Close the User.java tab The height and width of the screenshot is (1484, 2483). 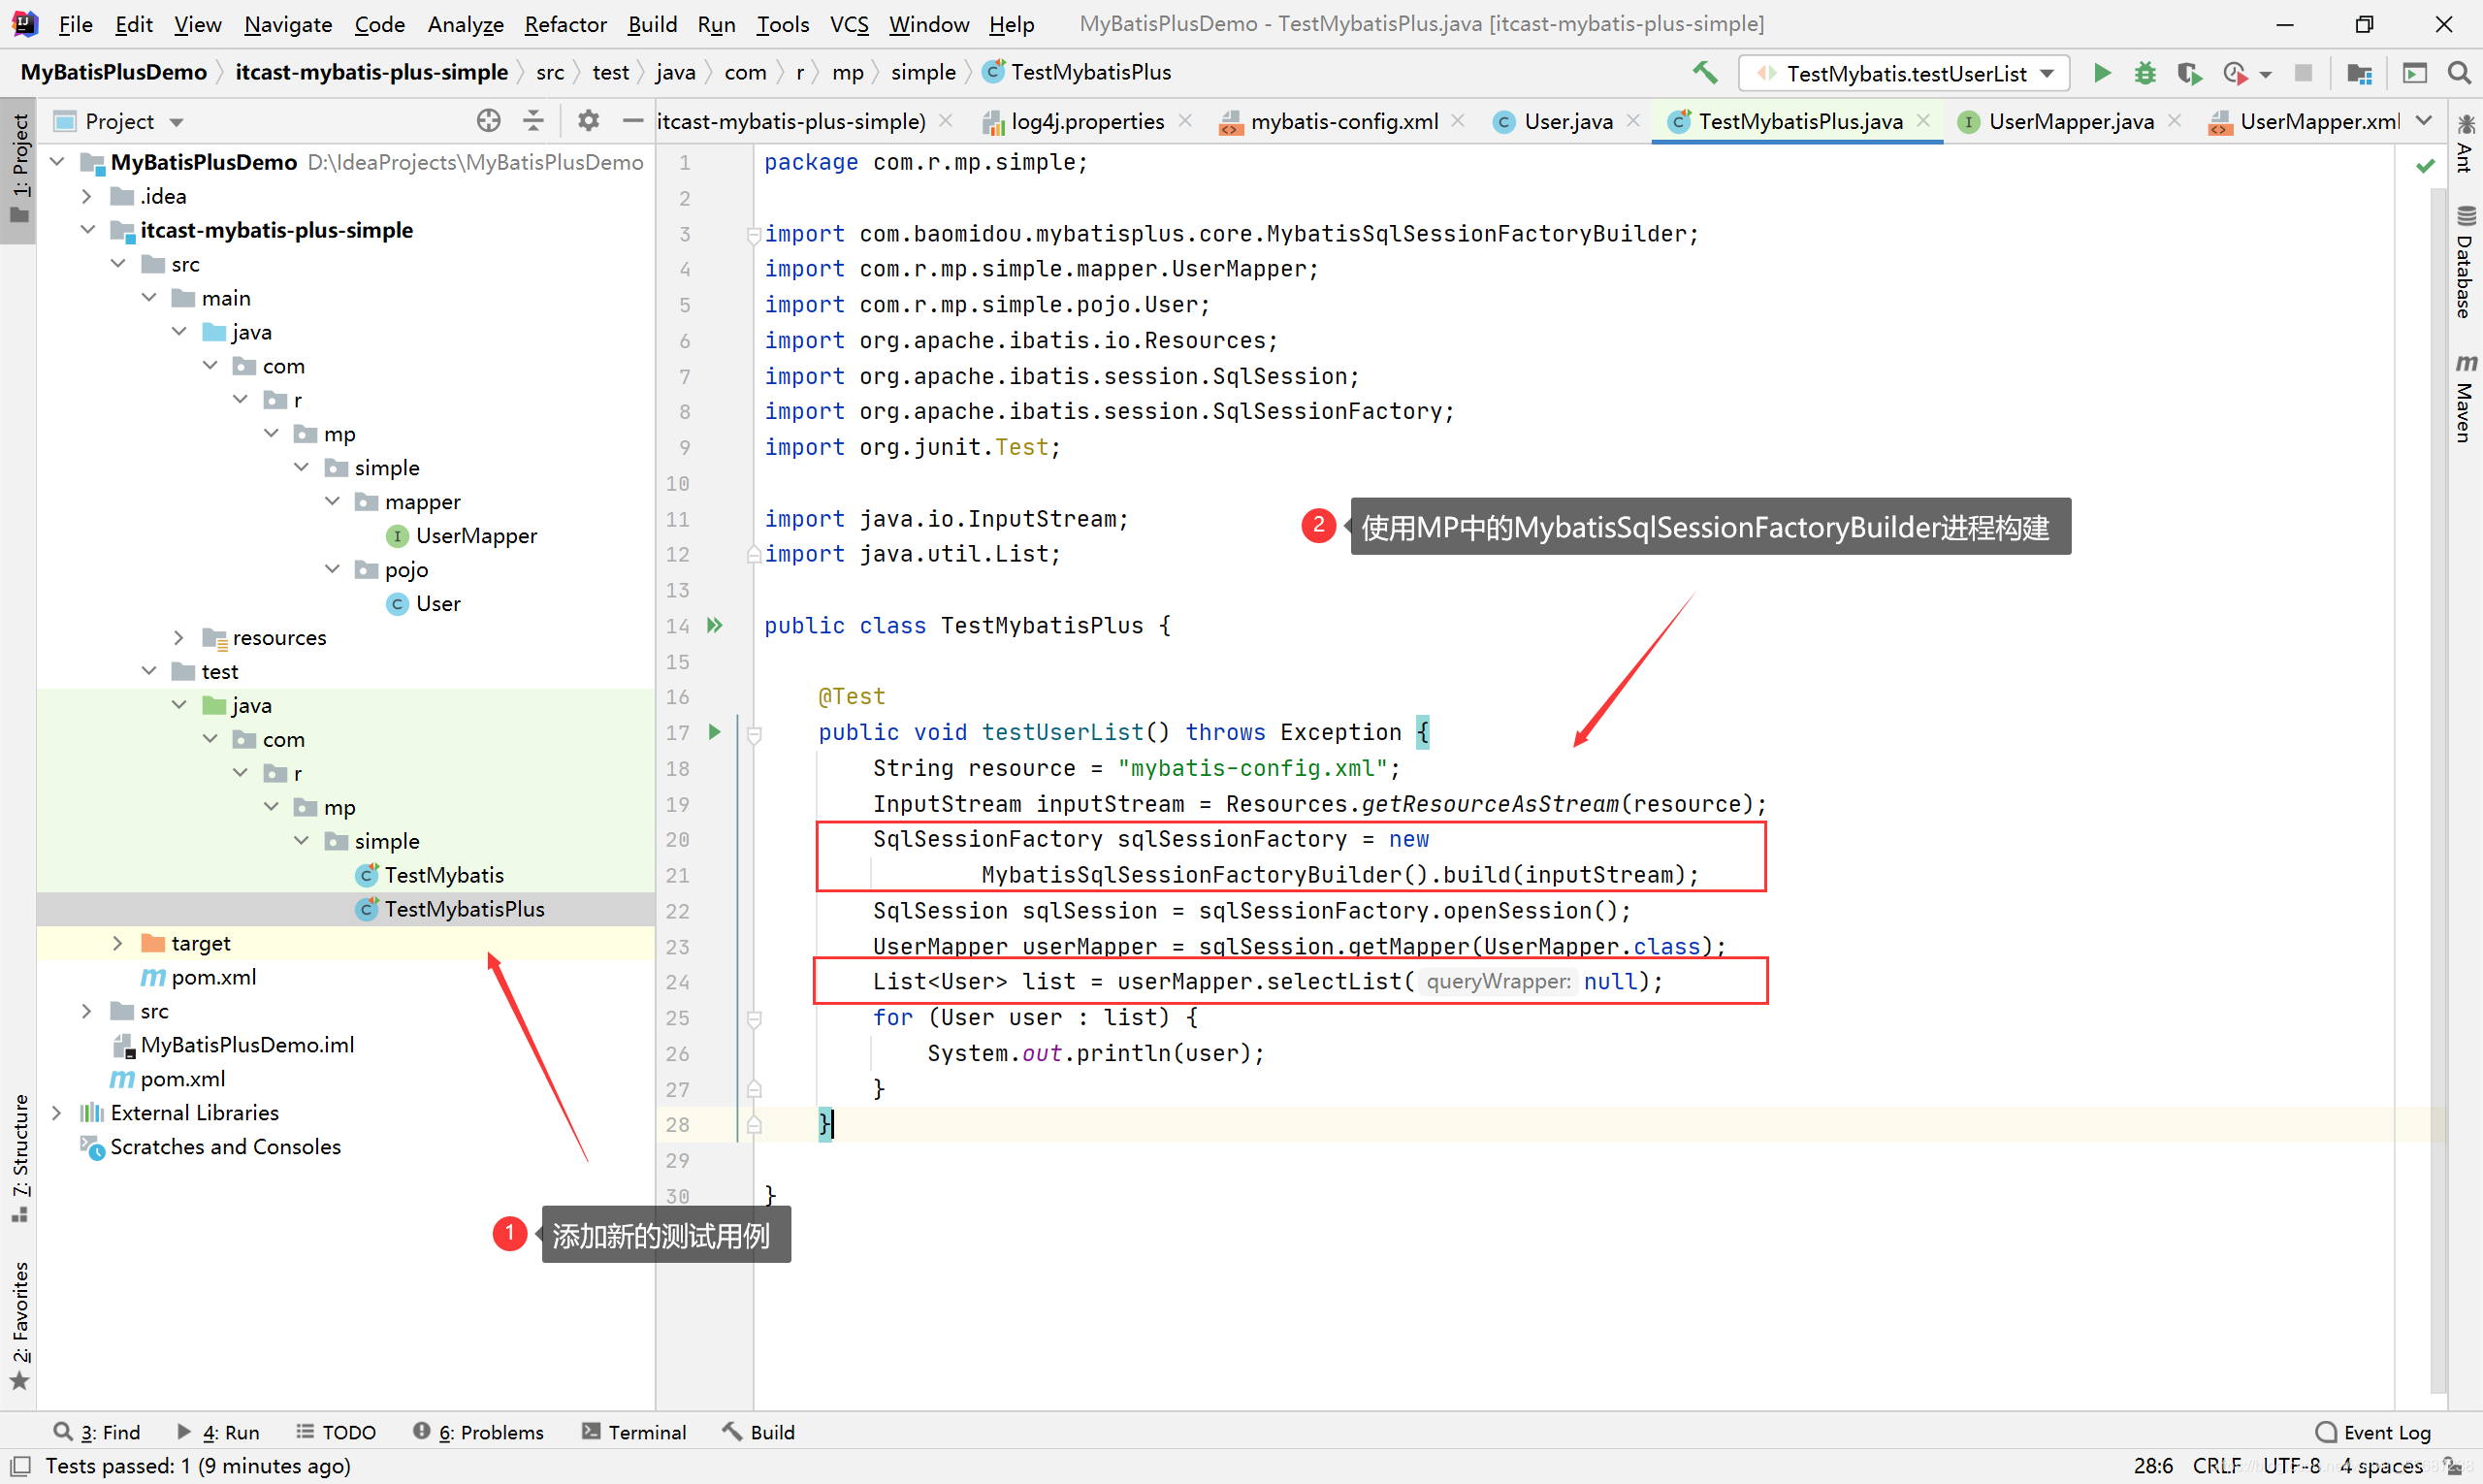click(x=1633, y=121)
